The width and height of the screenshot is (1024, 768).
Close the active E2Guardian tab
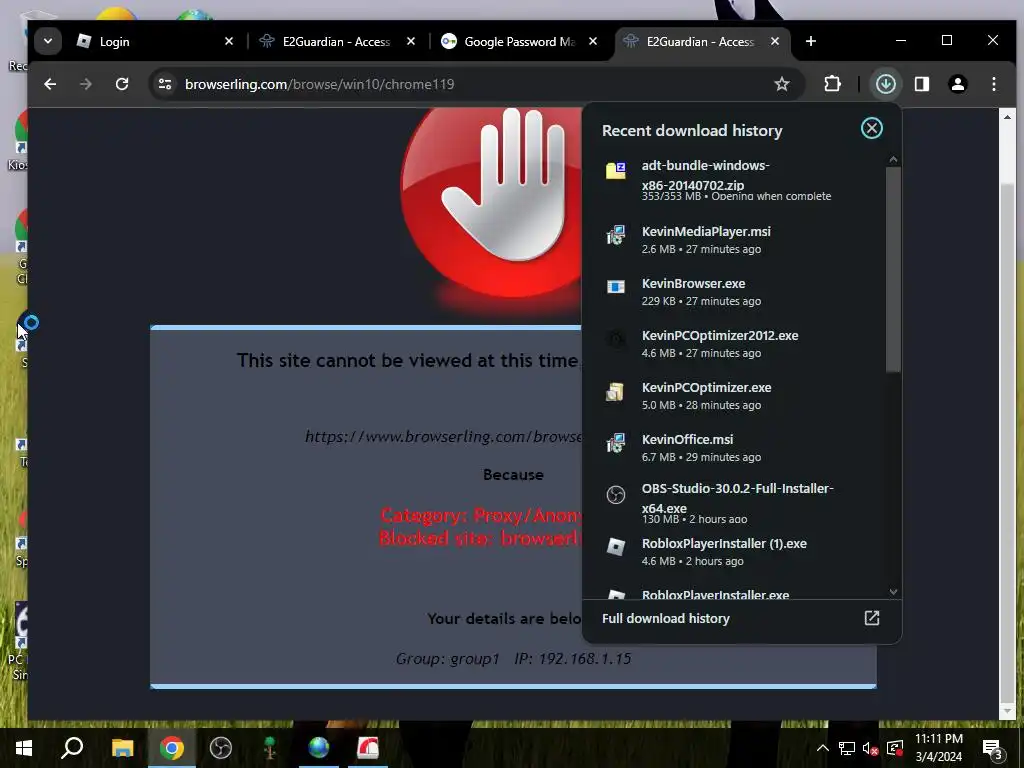coord(775,41)
